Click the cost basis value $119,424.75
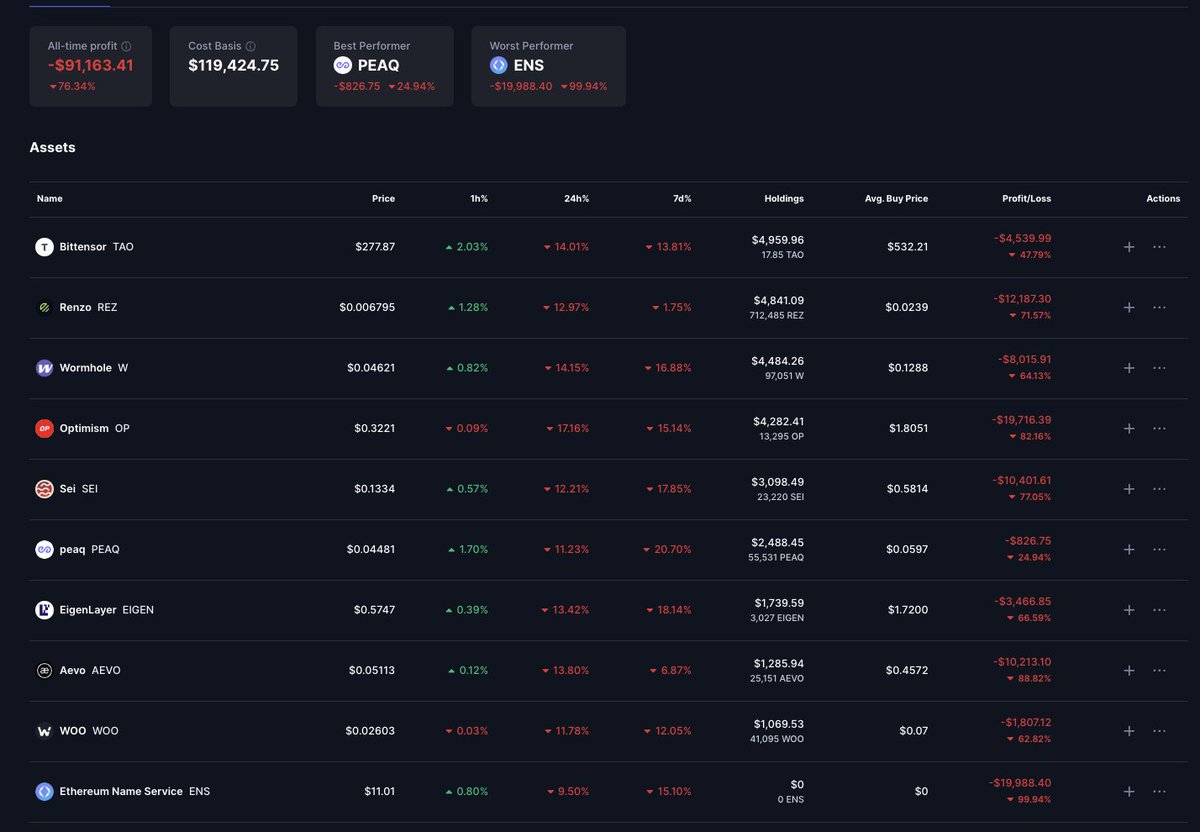Viewport: 1200px width, 832px height. (x=234, y=66)
